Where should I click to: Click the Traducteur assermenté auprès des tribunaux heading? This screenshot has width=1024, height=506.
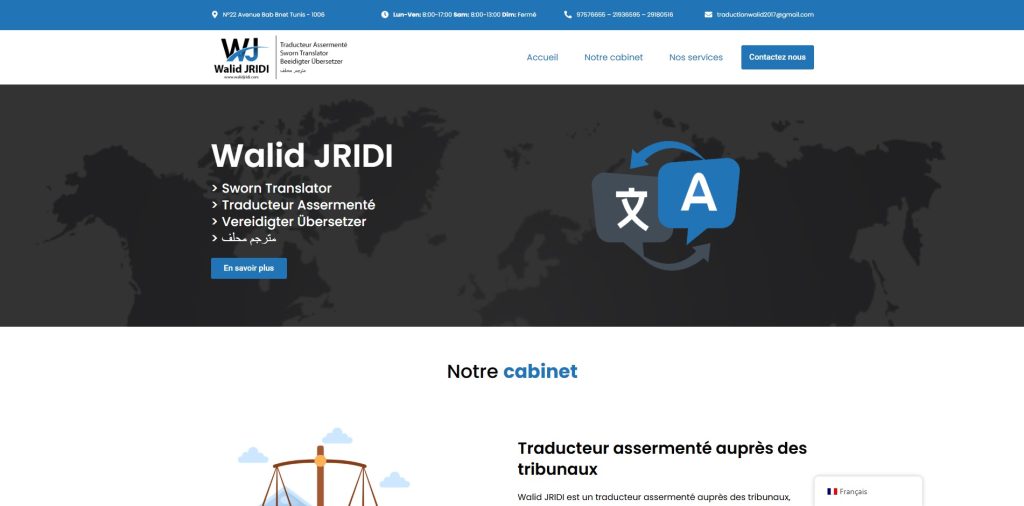[662, 458]
